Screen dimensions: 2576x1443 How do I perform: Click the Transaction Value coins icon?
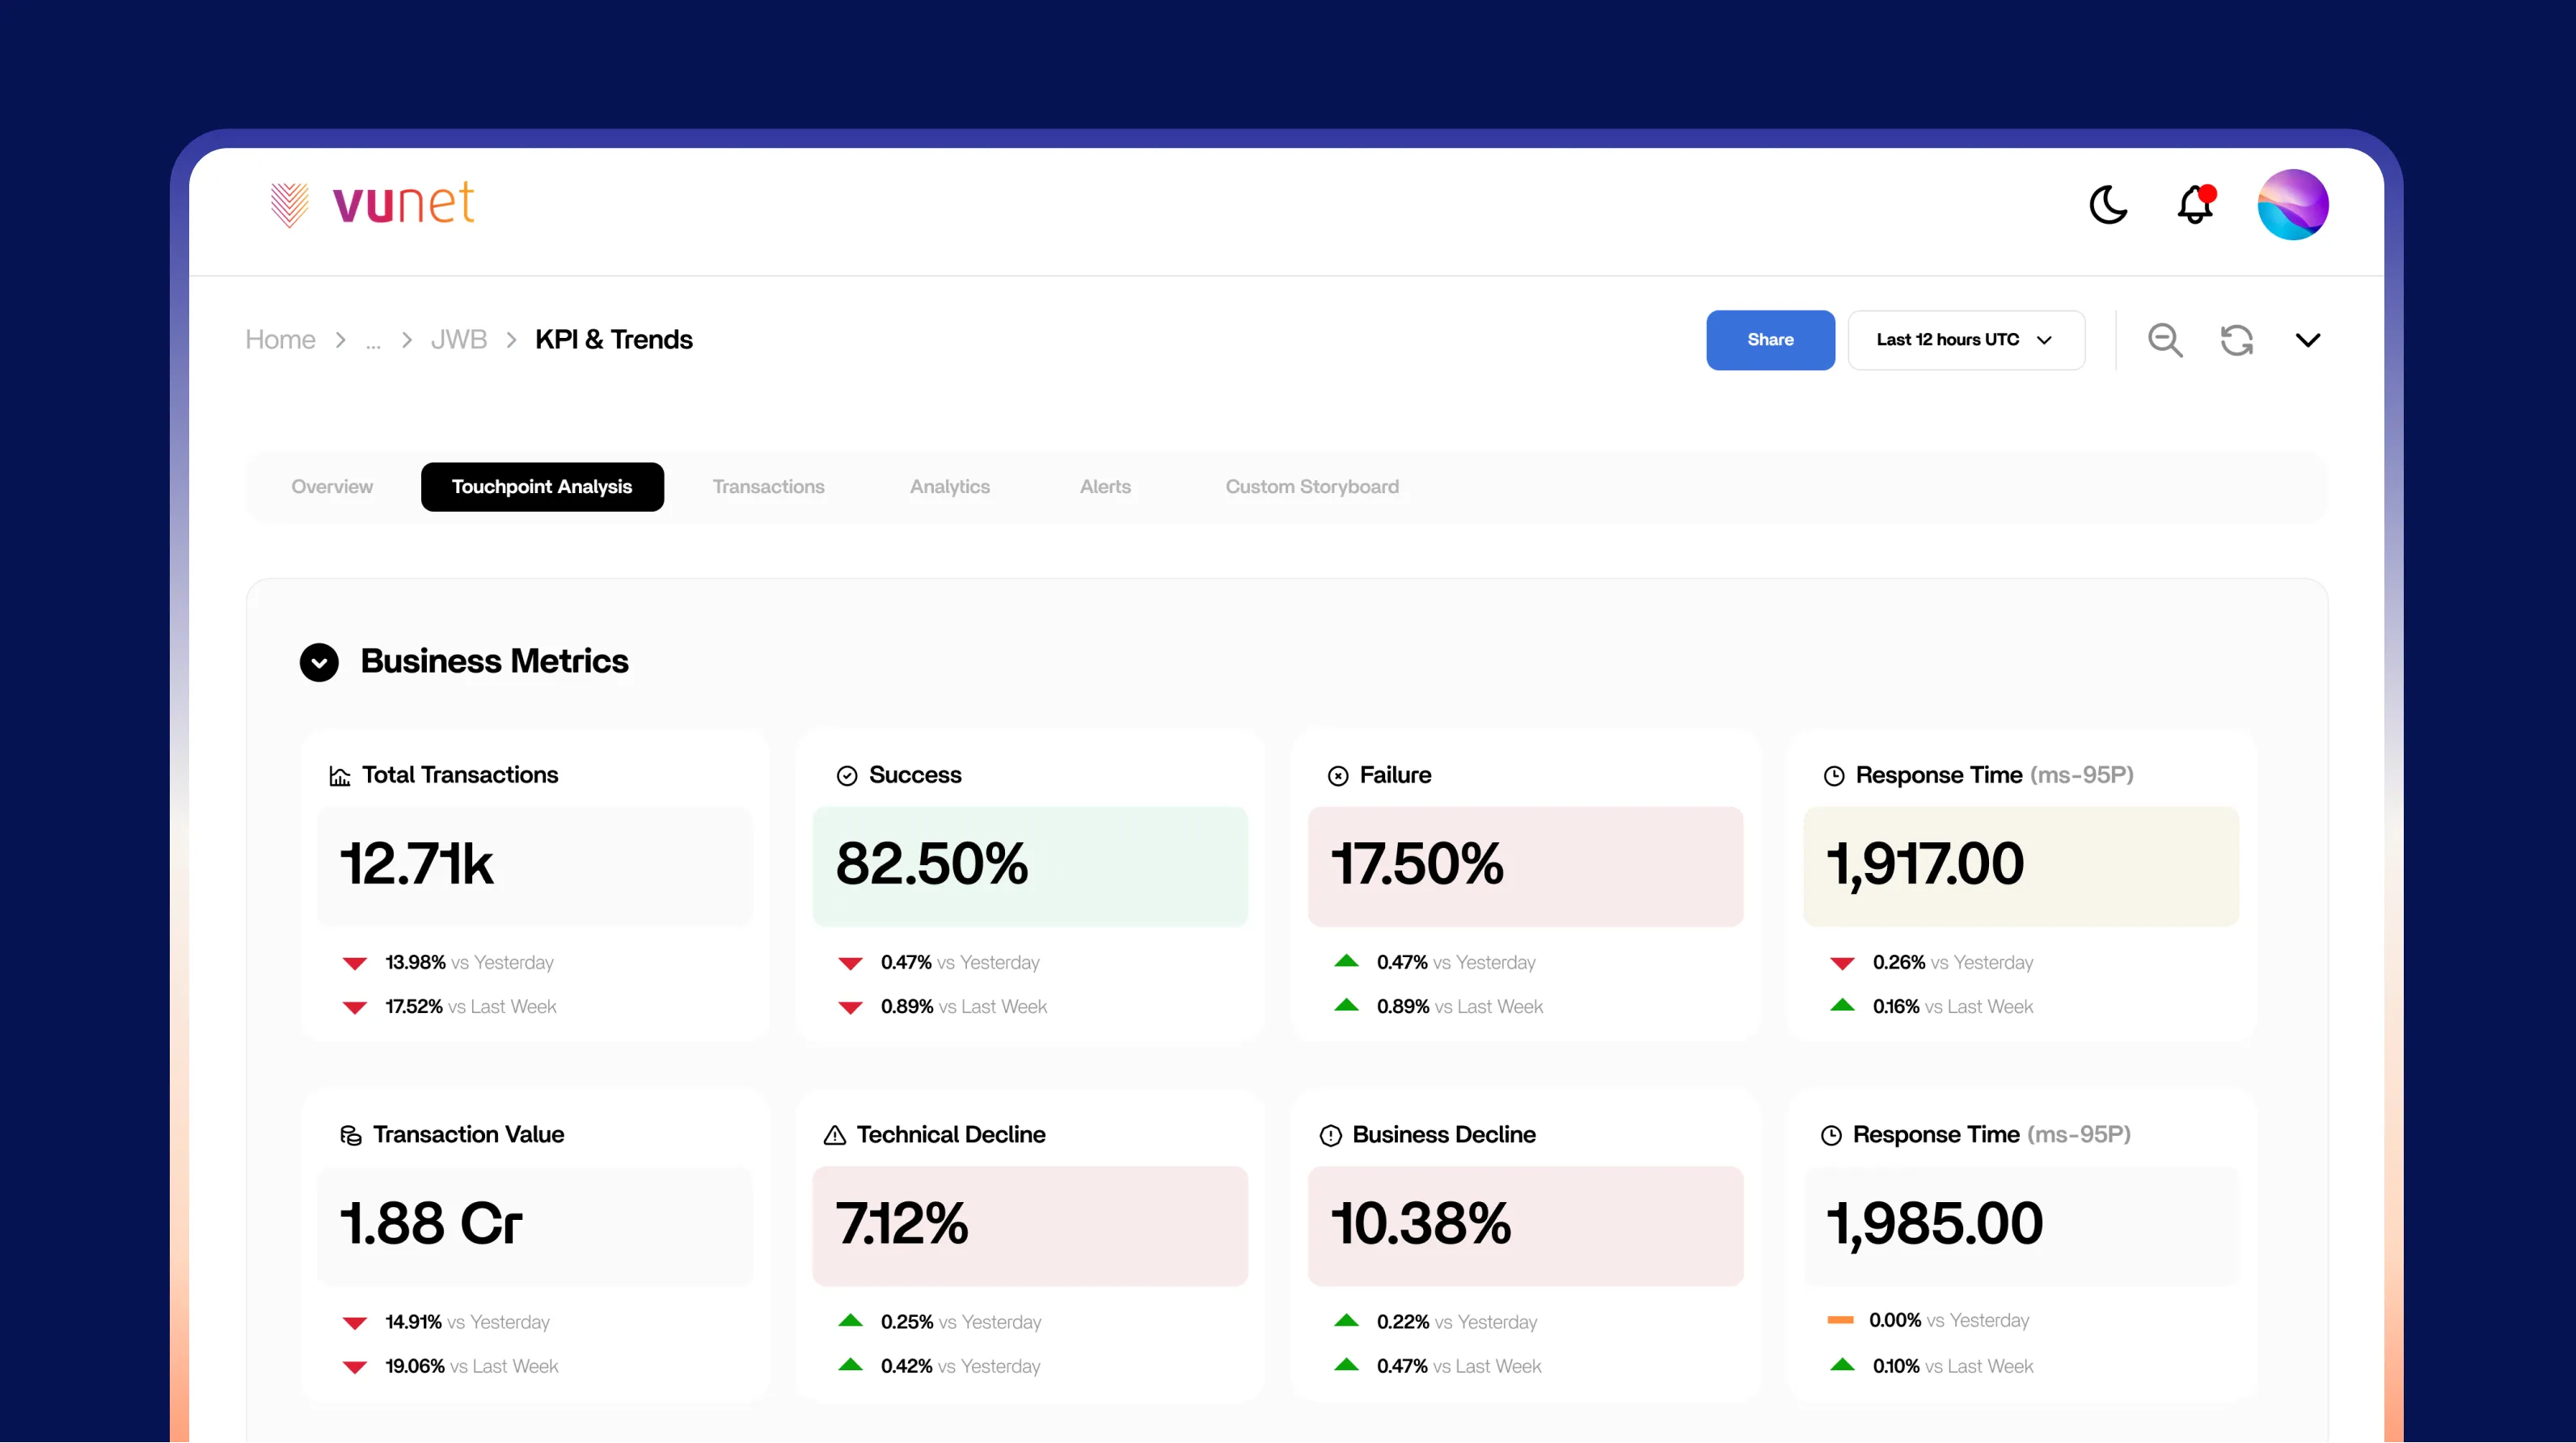point(350,1135)
